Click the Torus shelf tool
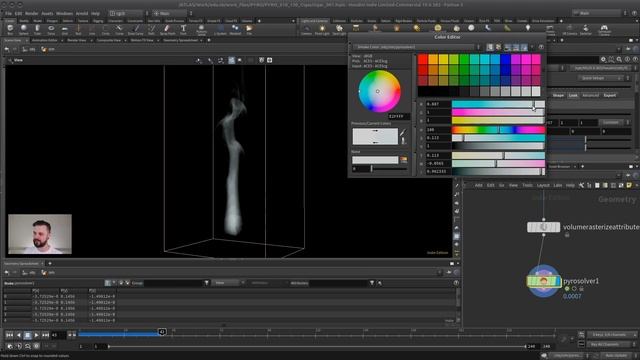Screen dimensions: 640x360 pyautogui.click(x=51, y=29)
